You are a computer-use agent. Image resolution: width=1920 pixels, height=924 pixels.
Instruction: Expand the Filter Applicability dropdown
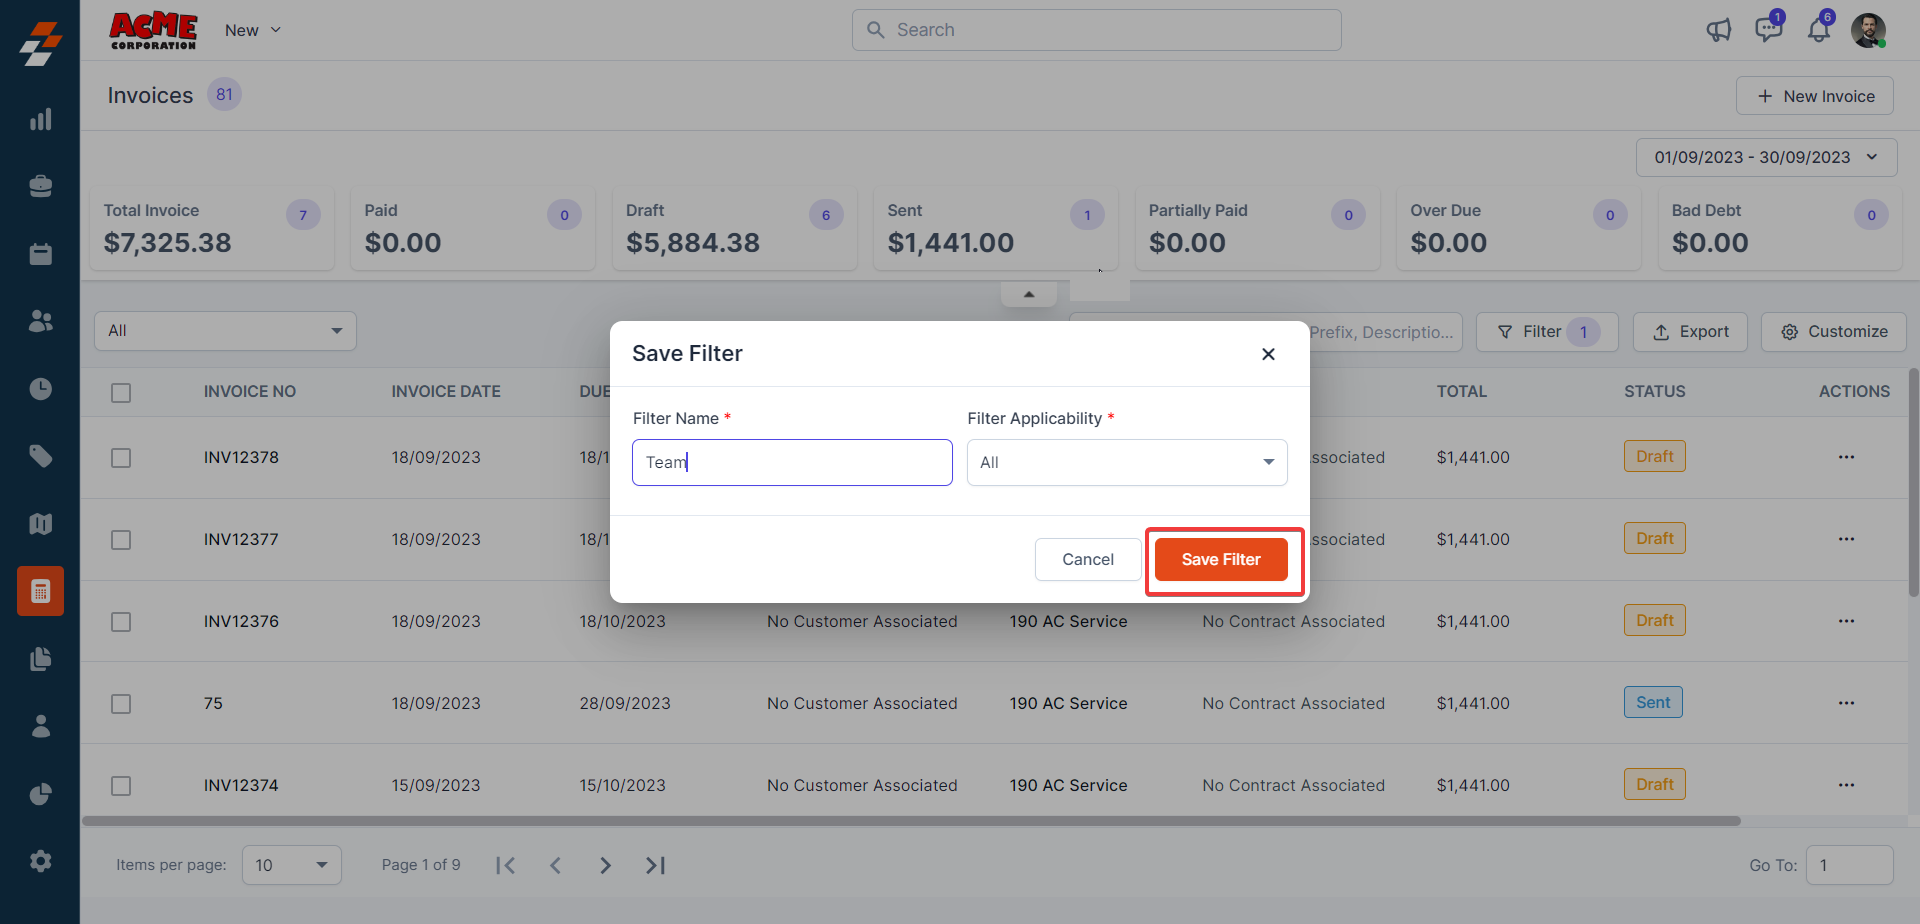pos(1127,462)
